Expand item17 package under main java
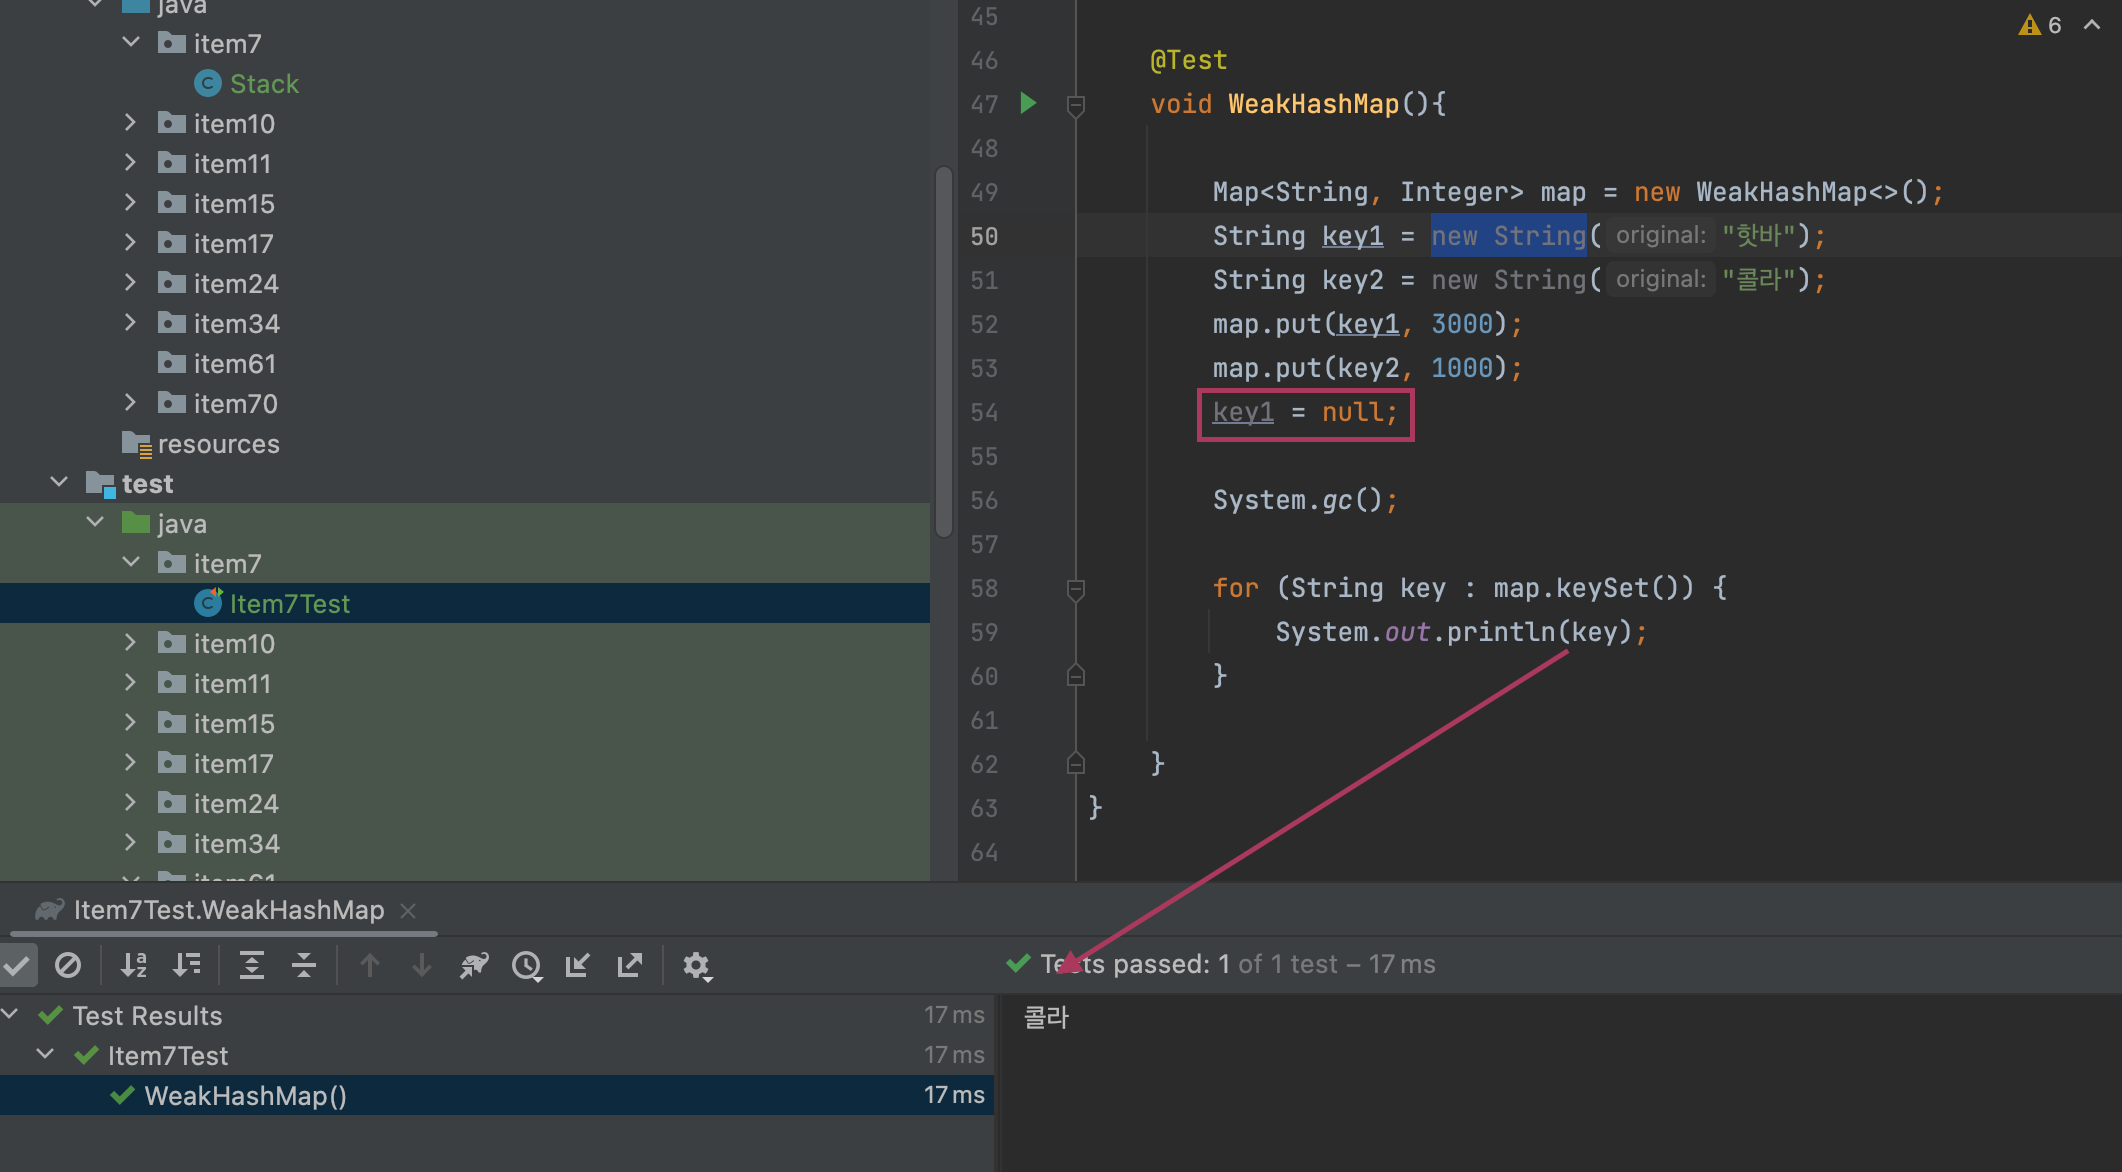 [130, 243]
